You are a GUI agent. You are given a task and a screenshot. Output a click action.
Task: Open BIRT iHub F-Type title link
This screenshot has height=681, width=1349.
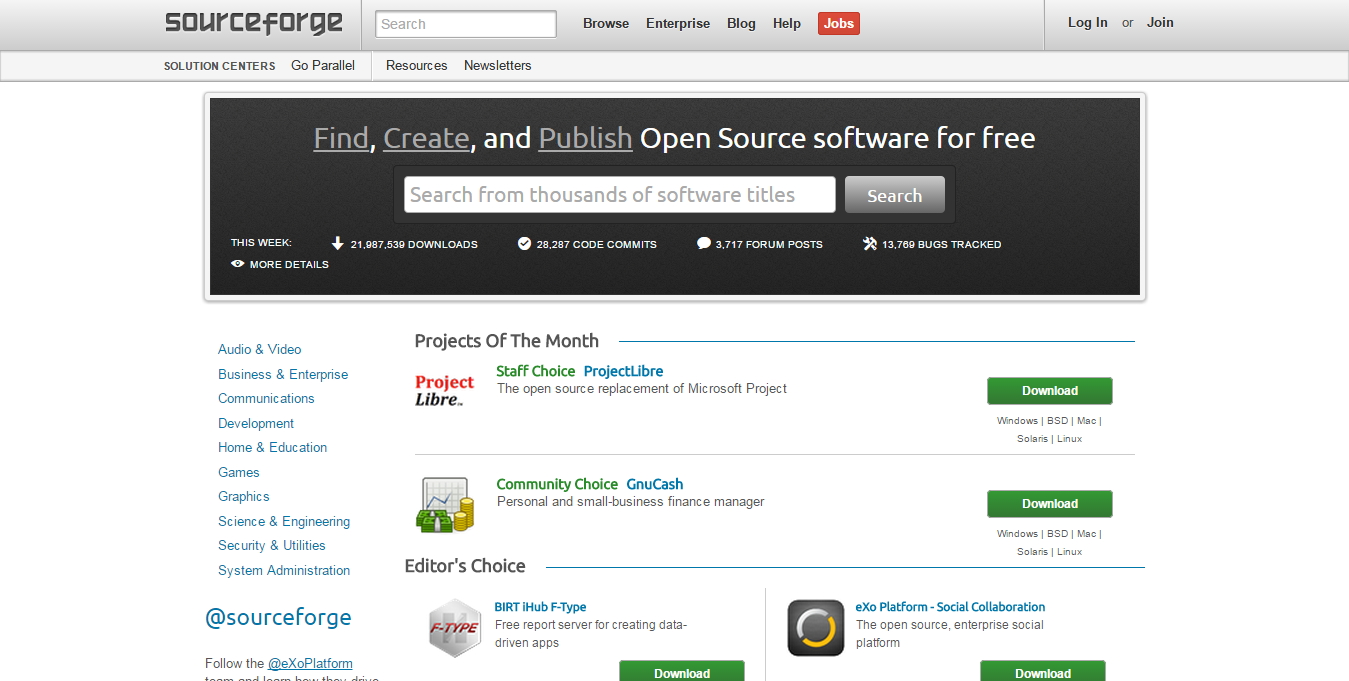coord(540,607)
